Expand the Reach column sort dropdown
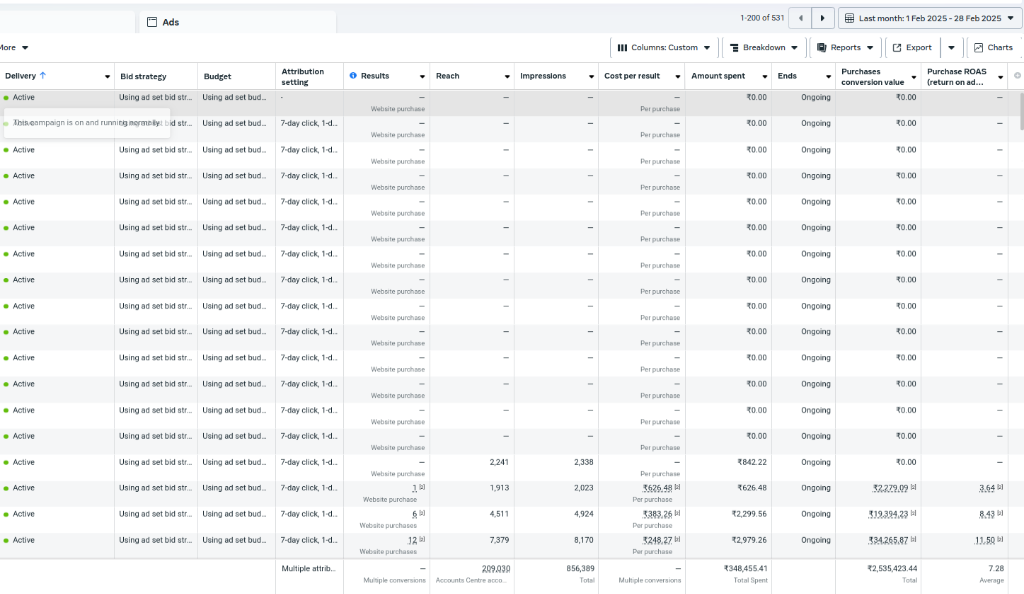This screenshot has height=594, width=1024. pyautogui.click(x=507, y=75)
